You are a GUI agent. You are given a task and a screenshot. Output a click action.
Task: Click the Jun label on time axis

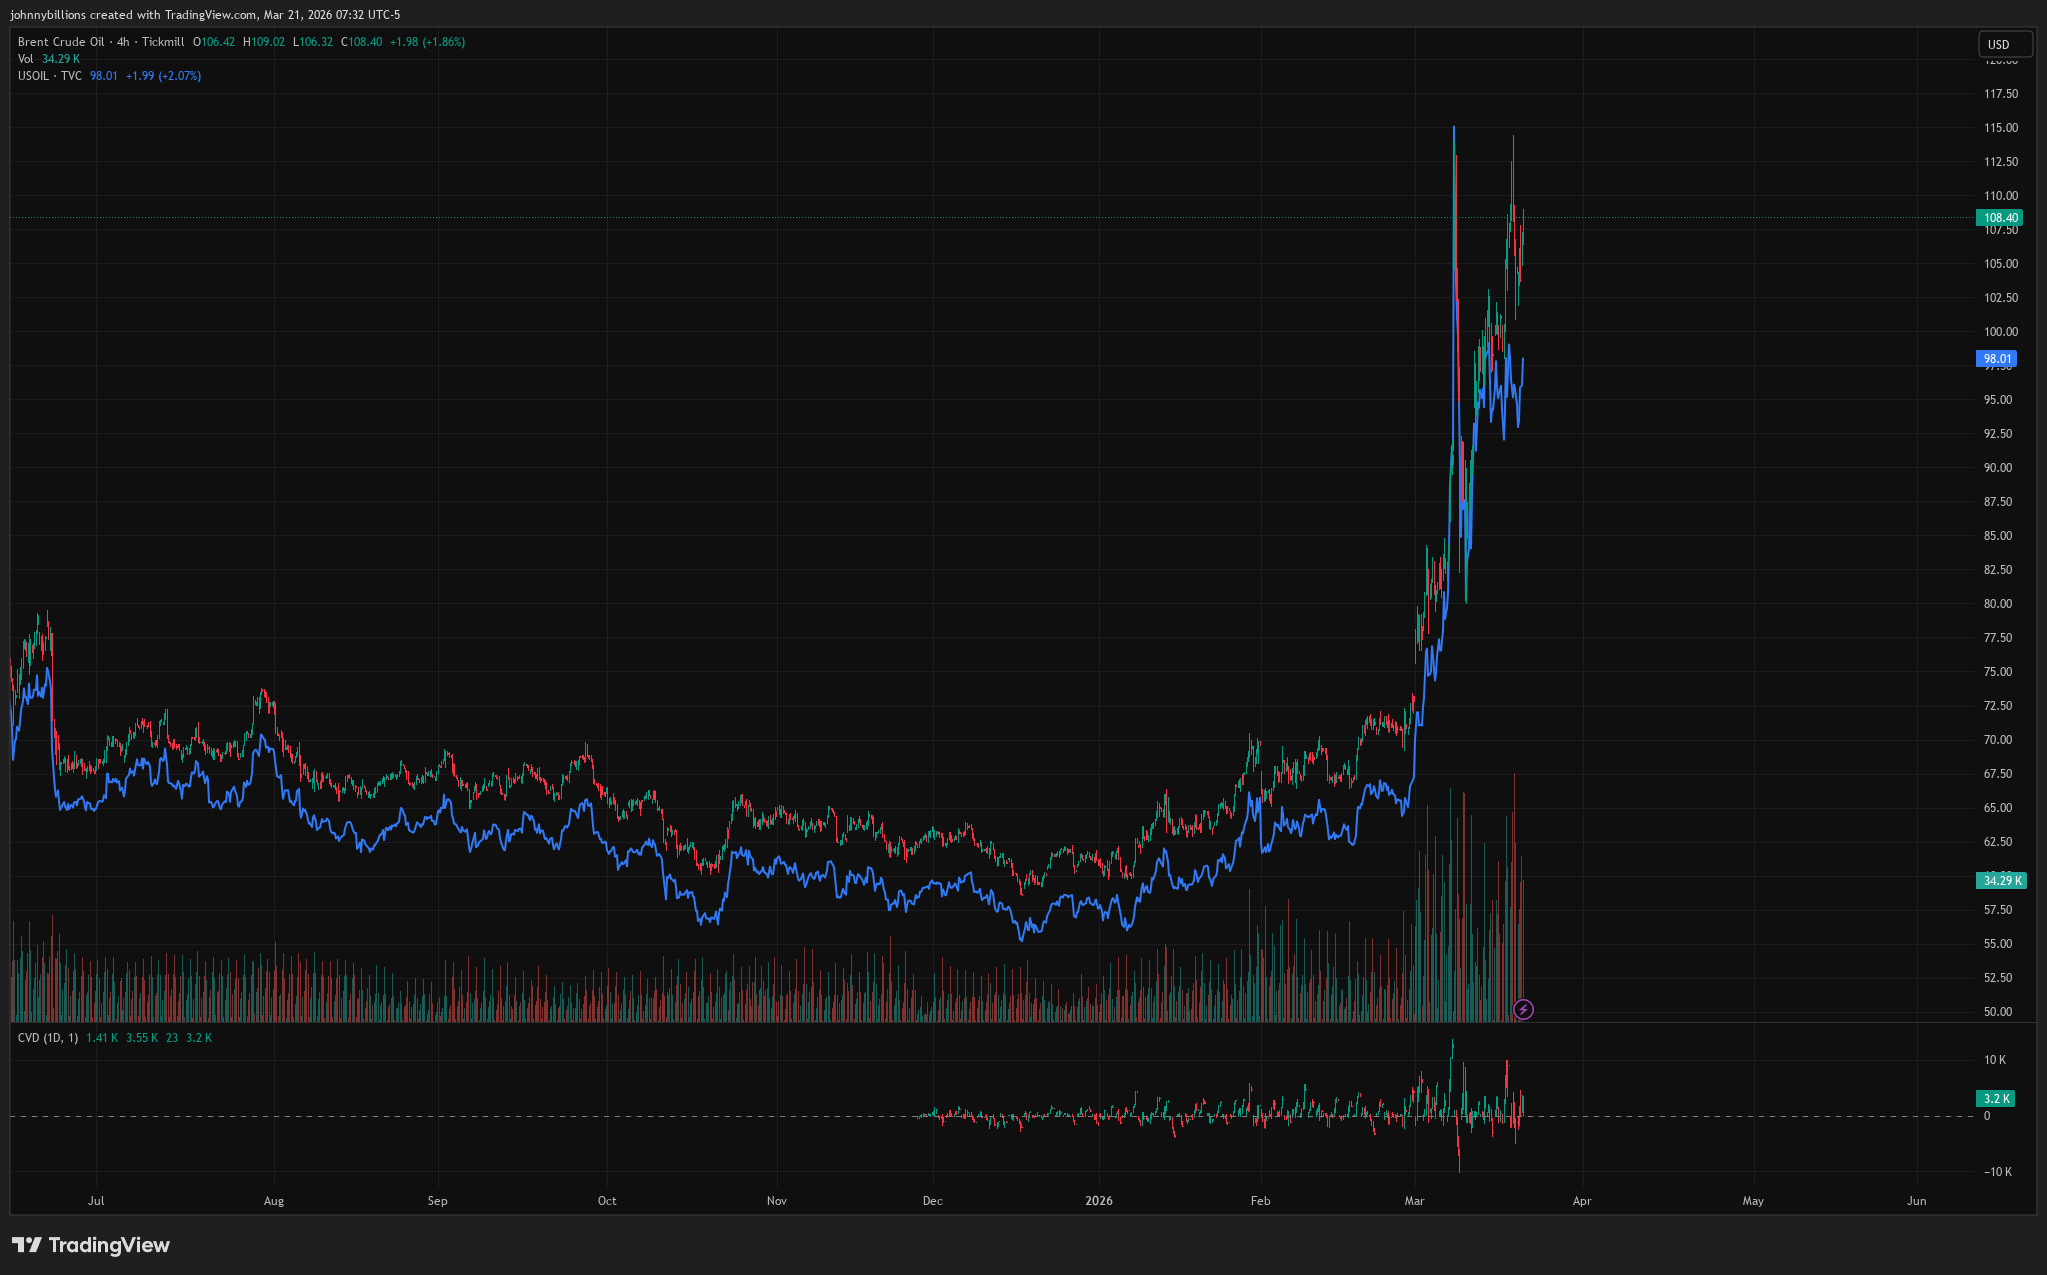(1916, 1201)
